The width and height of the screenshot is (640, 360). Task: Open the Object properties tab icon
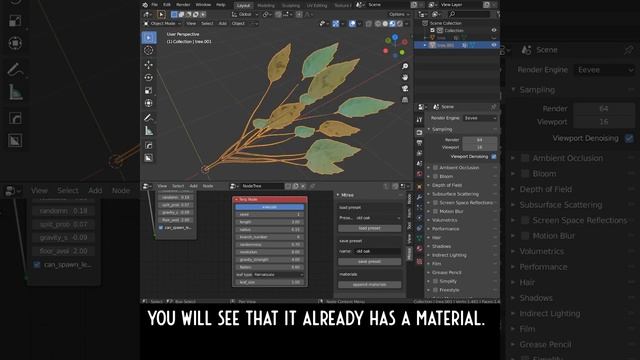[x=419, y=187]
